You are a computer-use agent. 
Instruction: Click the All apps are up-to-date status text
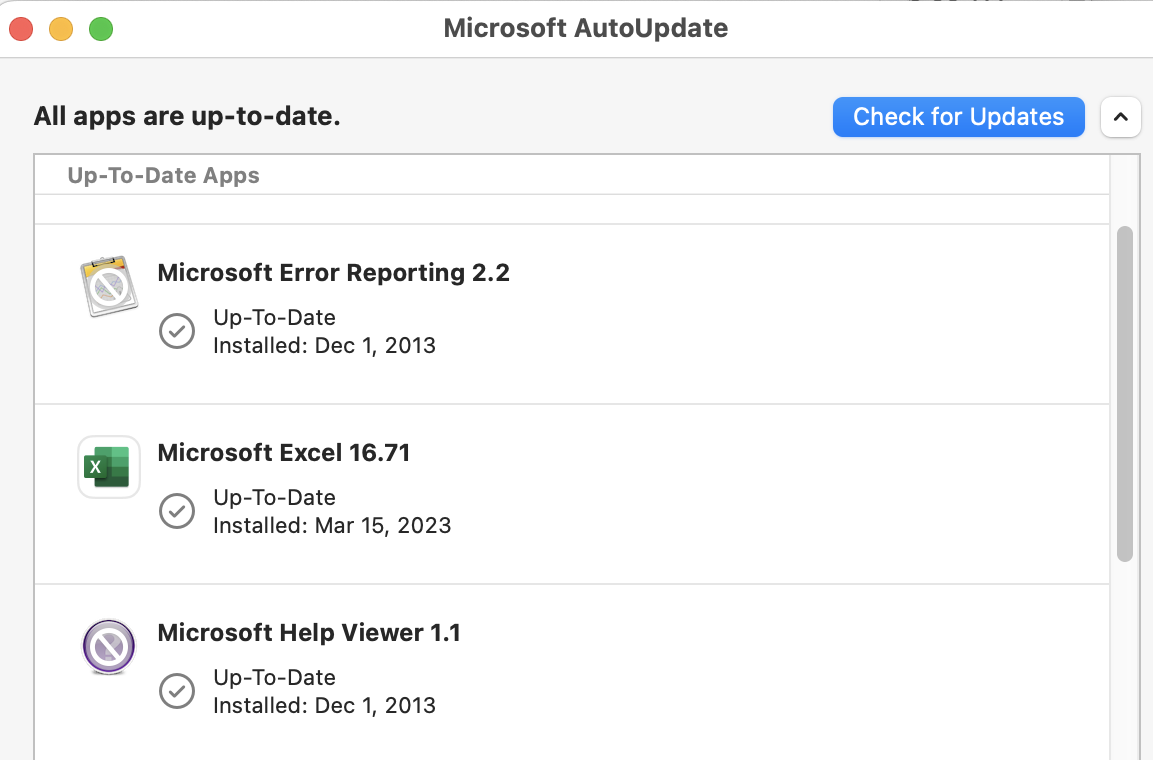click(x=187, y=116)
